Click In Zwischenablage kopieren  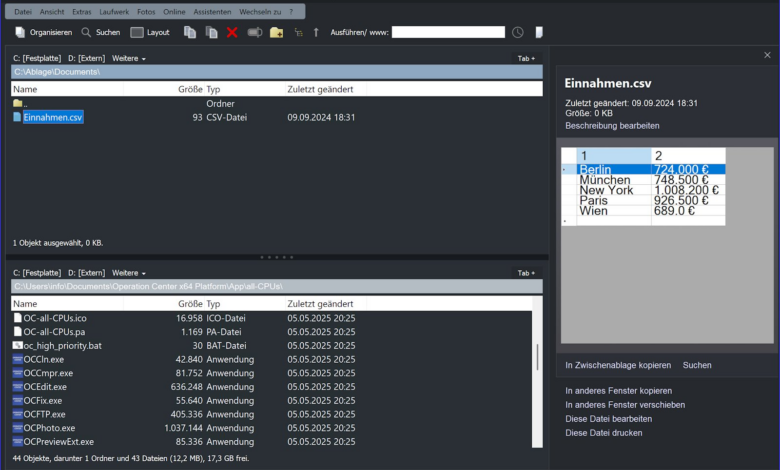(618, 365)
